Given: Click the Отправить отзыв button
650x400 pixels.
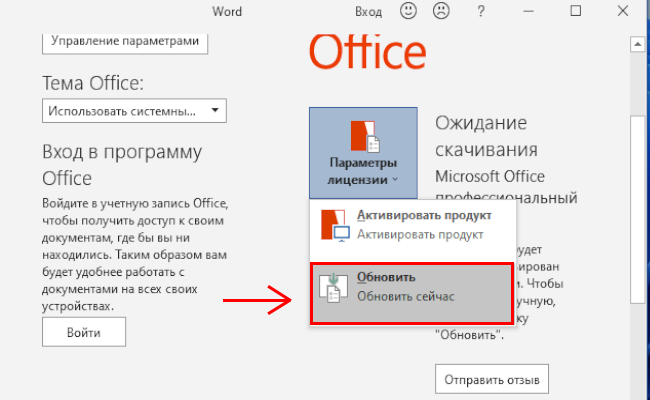Looking at the screenshot, I should (492, 379).
